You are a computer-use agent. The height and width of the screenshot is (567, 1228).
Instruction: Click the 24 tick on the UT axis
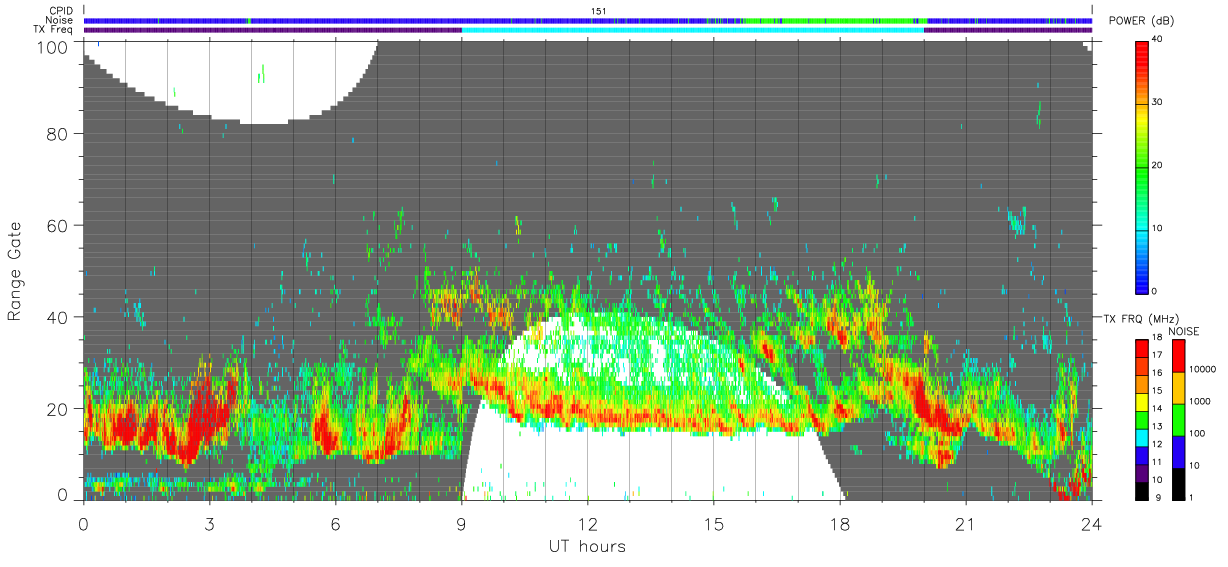pos(1092,523)
